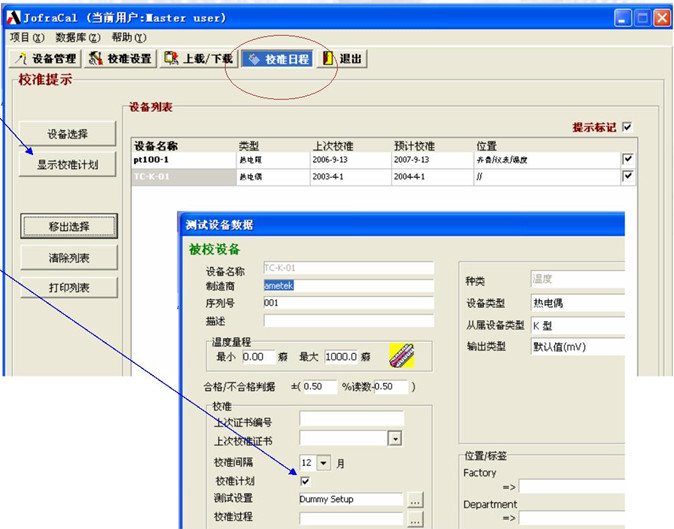The height and width of the screenshot is (529, 674).
Task: Click the 上次证书编号 input field
Action: point(352,419)
